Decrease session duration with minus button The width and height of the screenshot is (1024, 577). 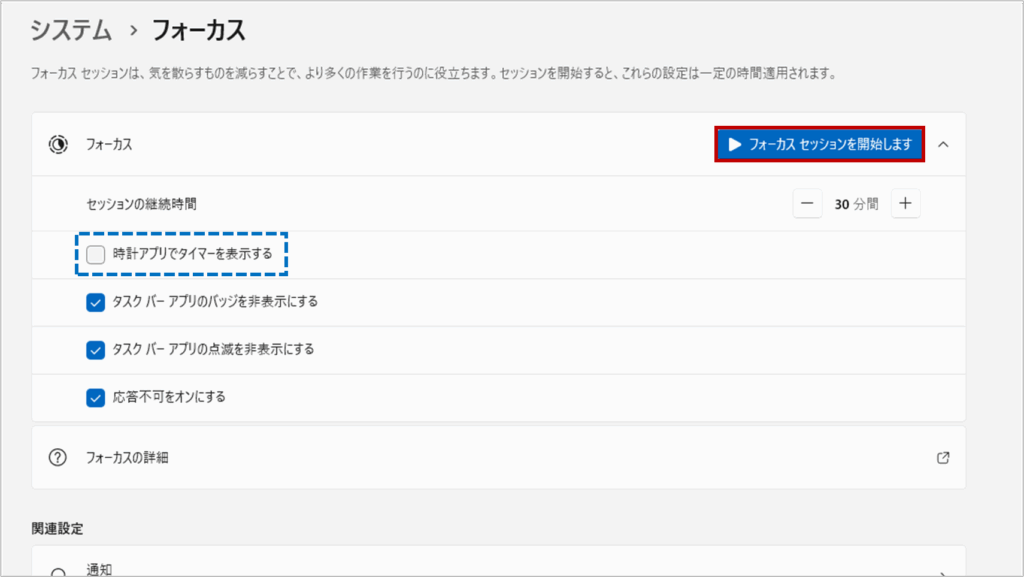coord(807,204)
